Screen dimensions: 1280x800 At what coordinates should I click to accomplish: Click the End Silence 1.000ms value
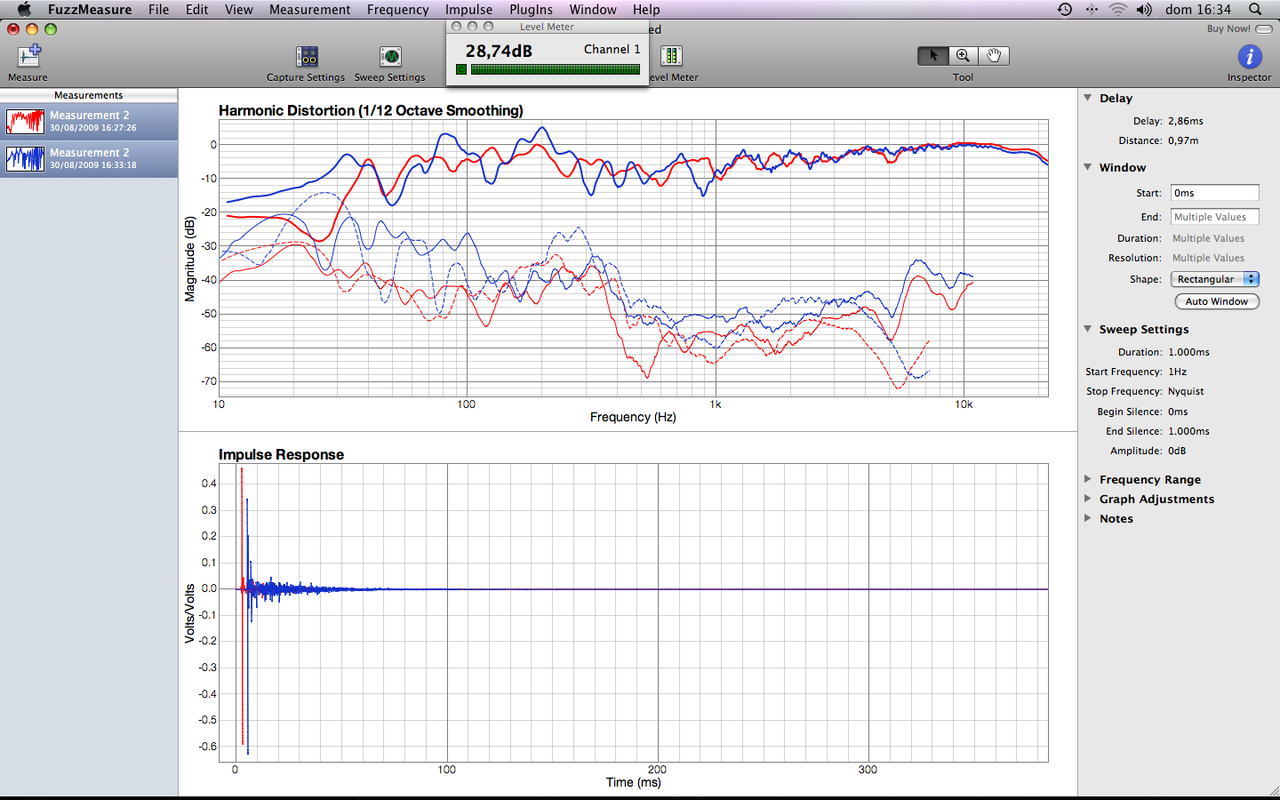point(1189,431)
